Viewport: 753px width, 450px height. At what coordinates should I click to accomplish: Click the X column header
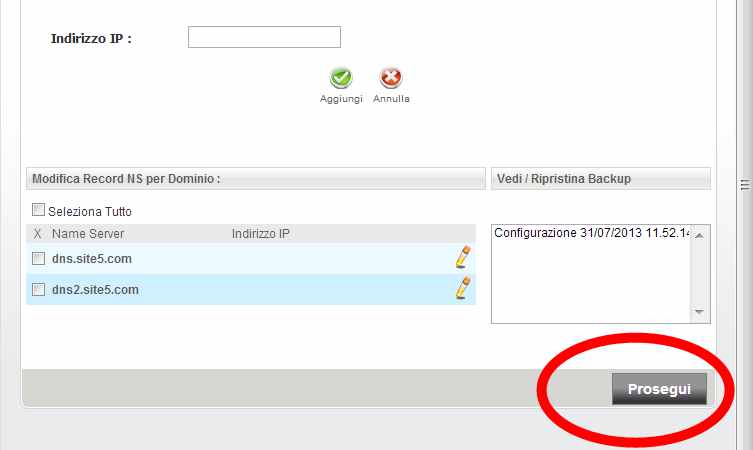[38, 233]
